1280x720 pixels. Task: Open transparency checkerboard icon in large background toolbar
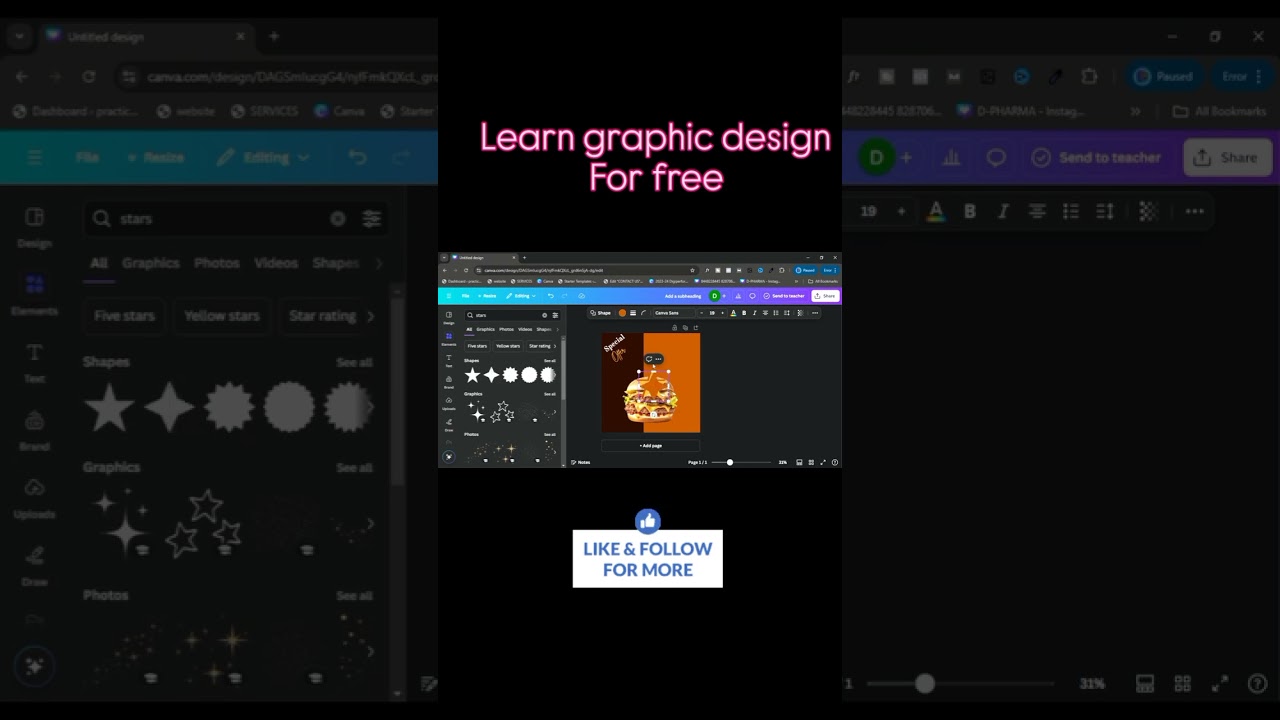coord(1149,211)
